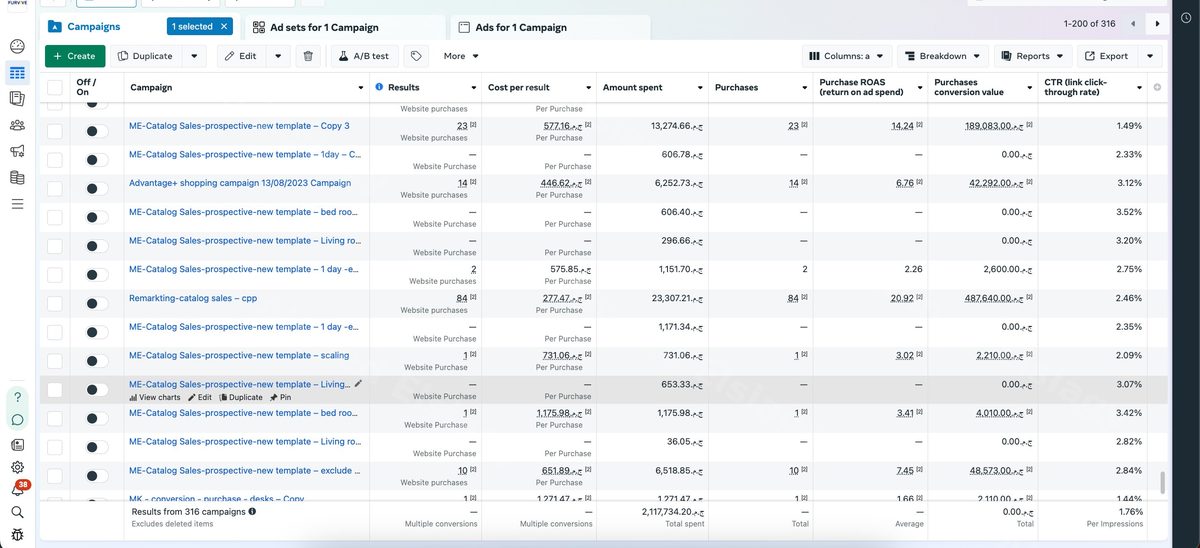The image size is (1200, 548).
Task: Click the A/B test button
Action: [364, 56]
